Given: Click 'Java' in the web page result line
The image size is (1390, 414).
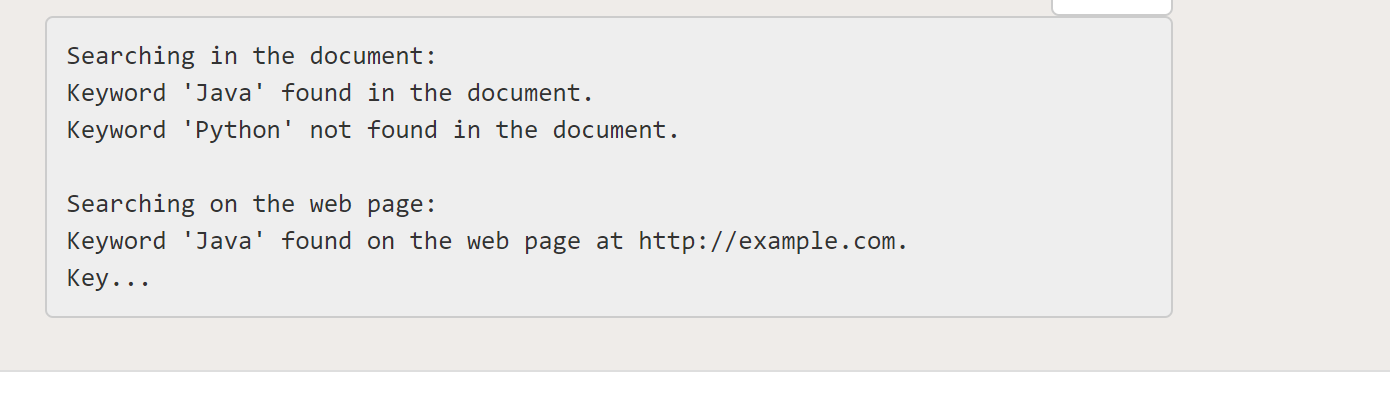Looking at the screenshot, I should pos(224,241).
